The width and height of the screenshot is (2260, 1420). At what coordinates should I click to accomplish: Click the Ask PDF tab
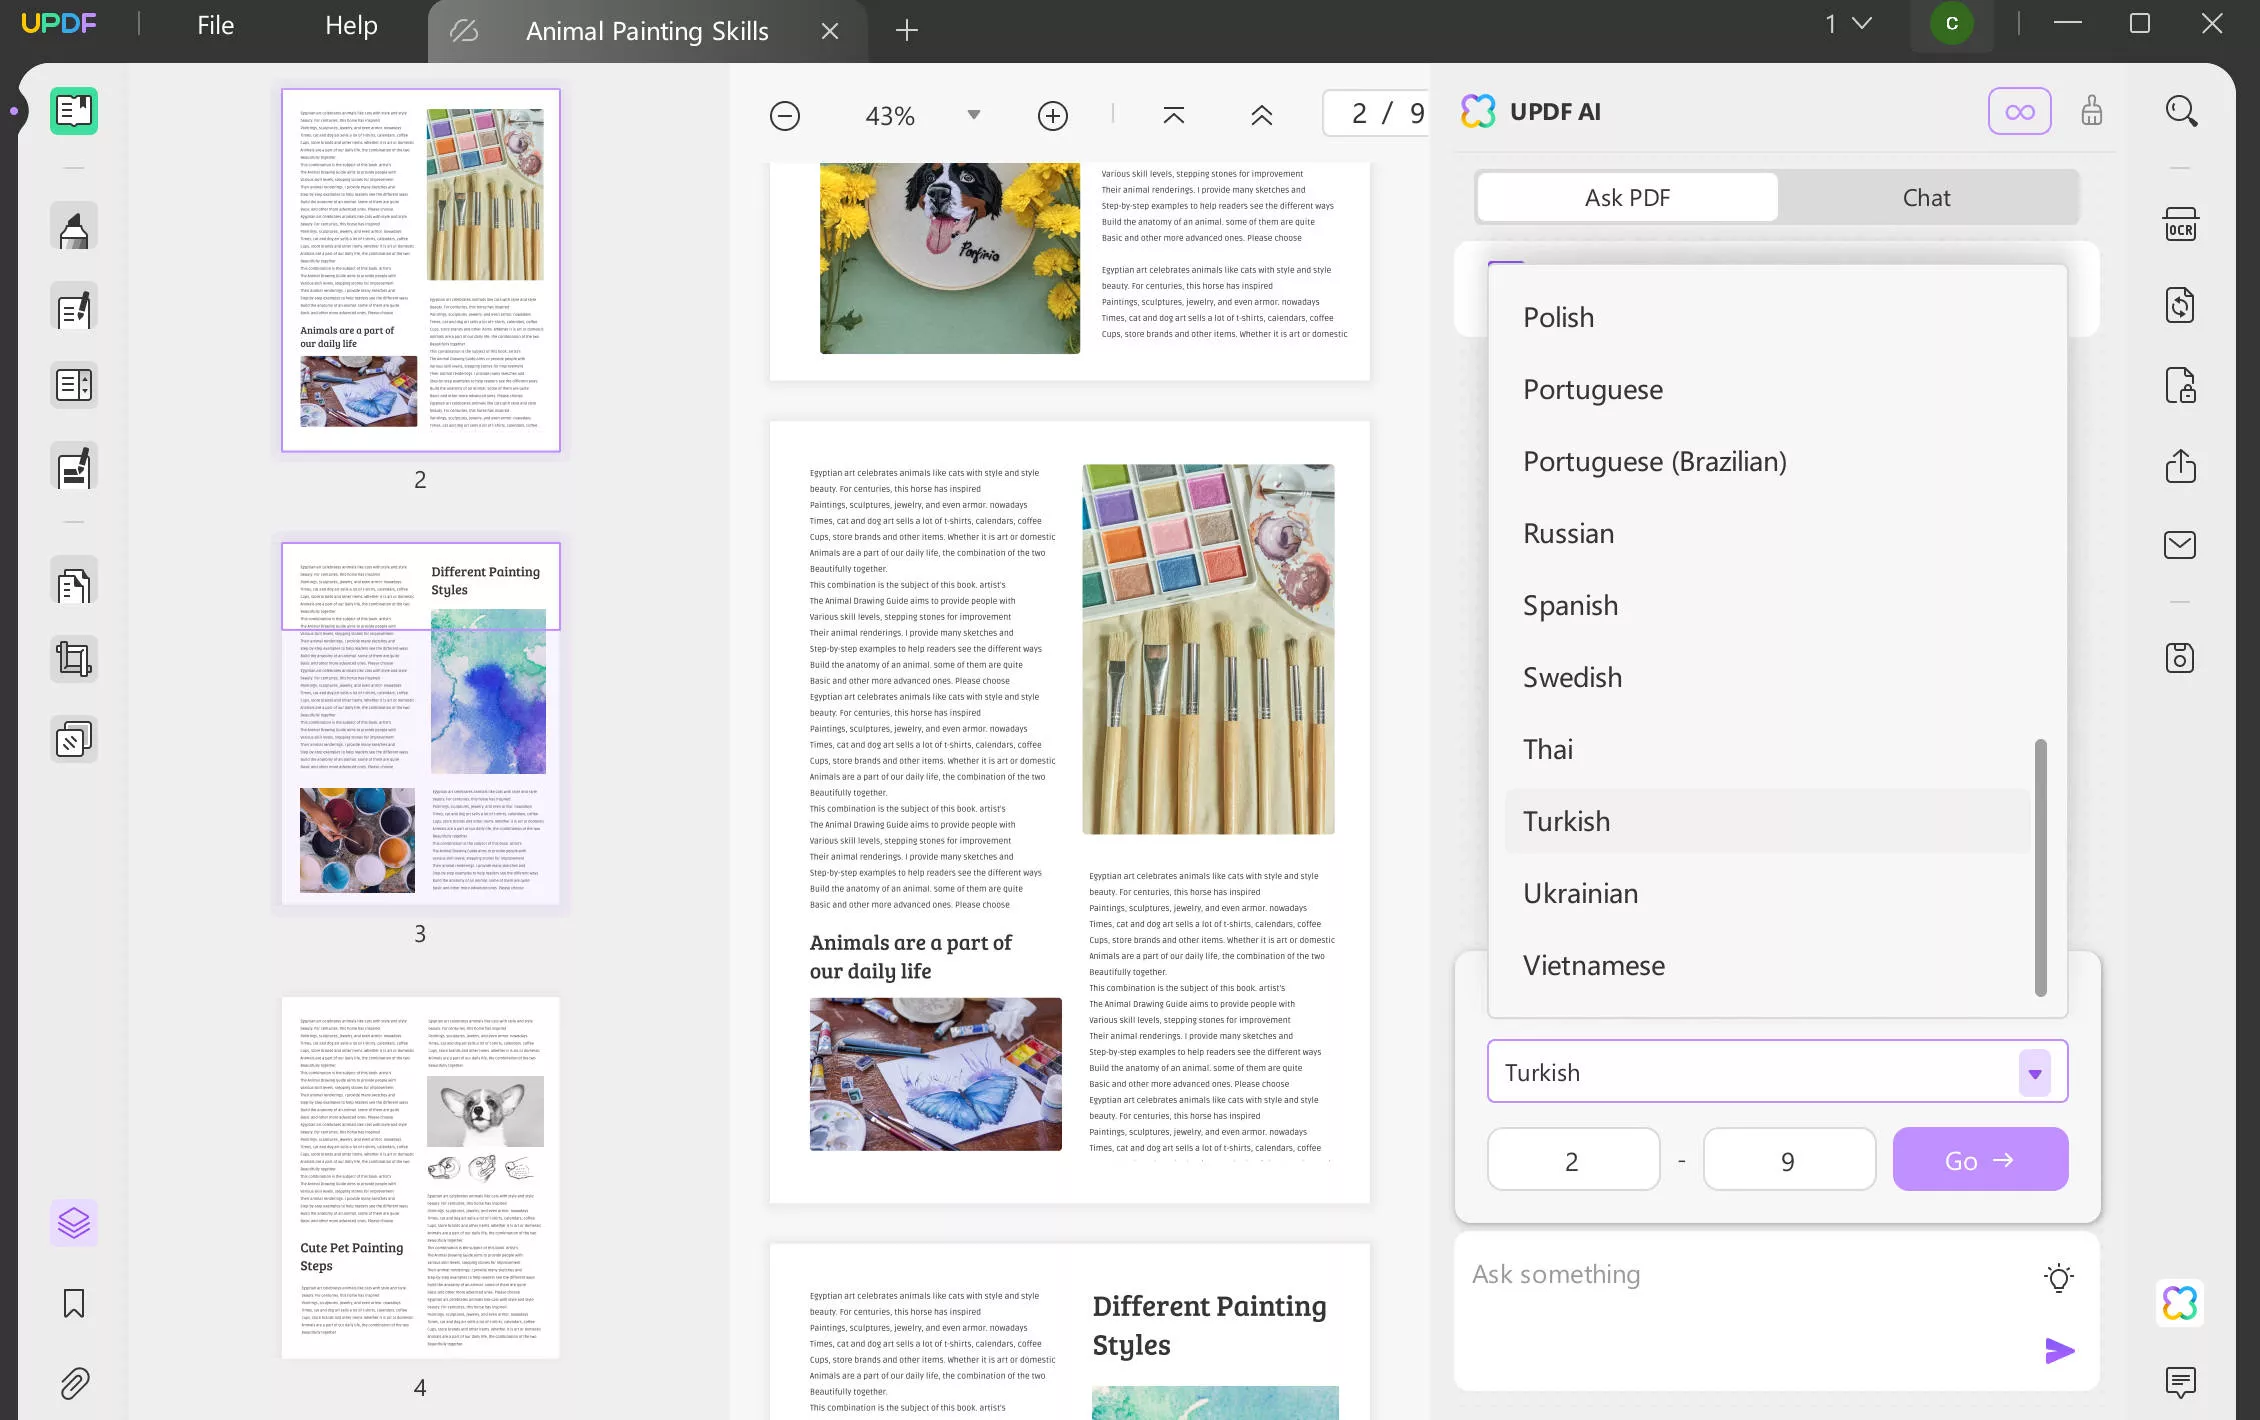click(1627, 196)
